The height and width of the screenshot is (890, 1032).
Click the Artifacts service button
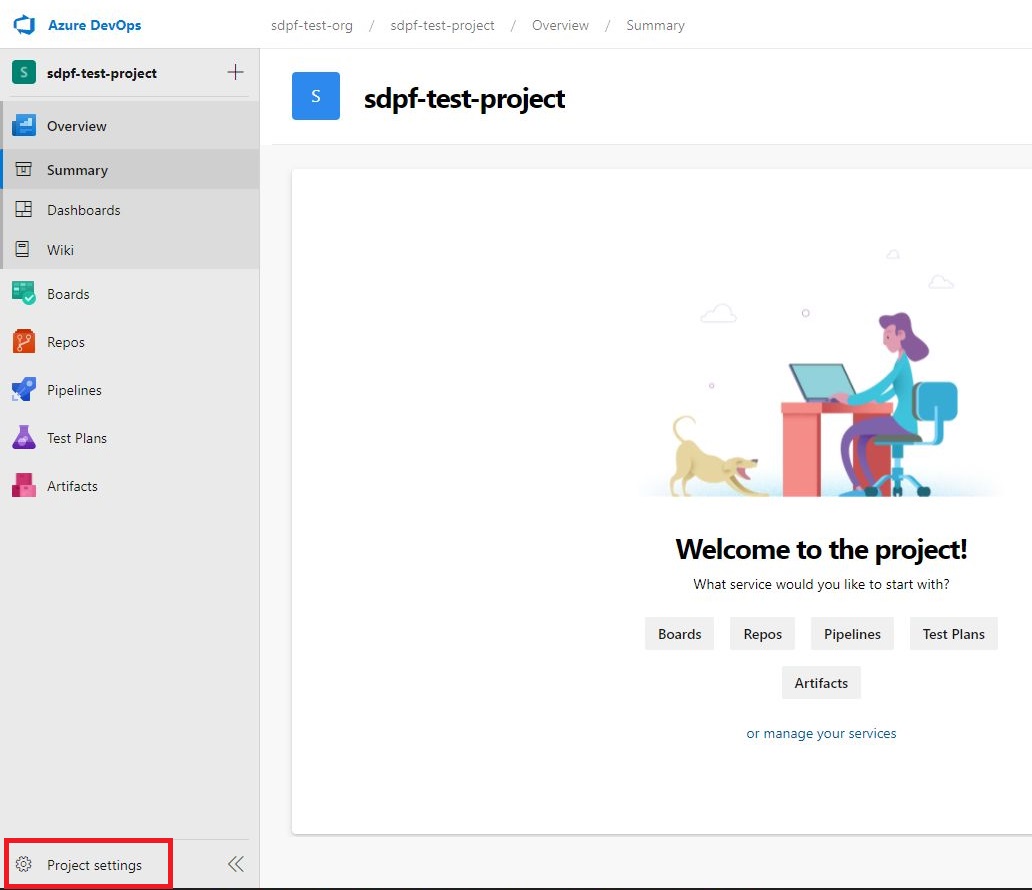[821, 683]
